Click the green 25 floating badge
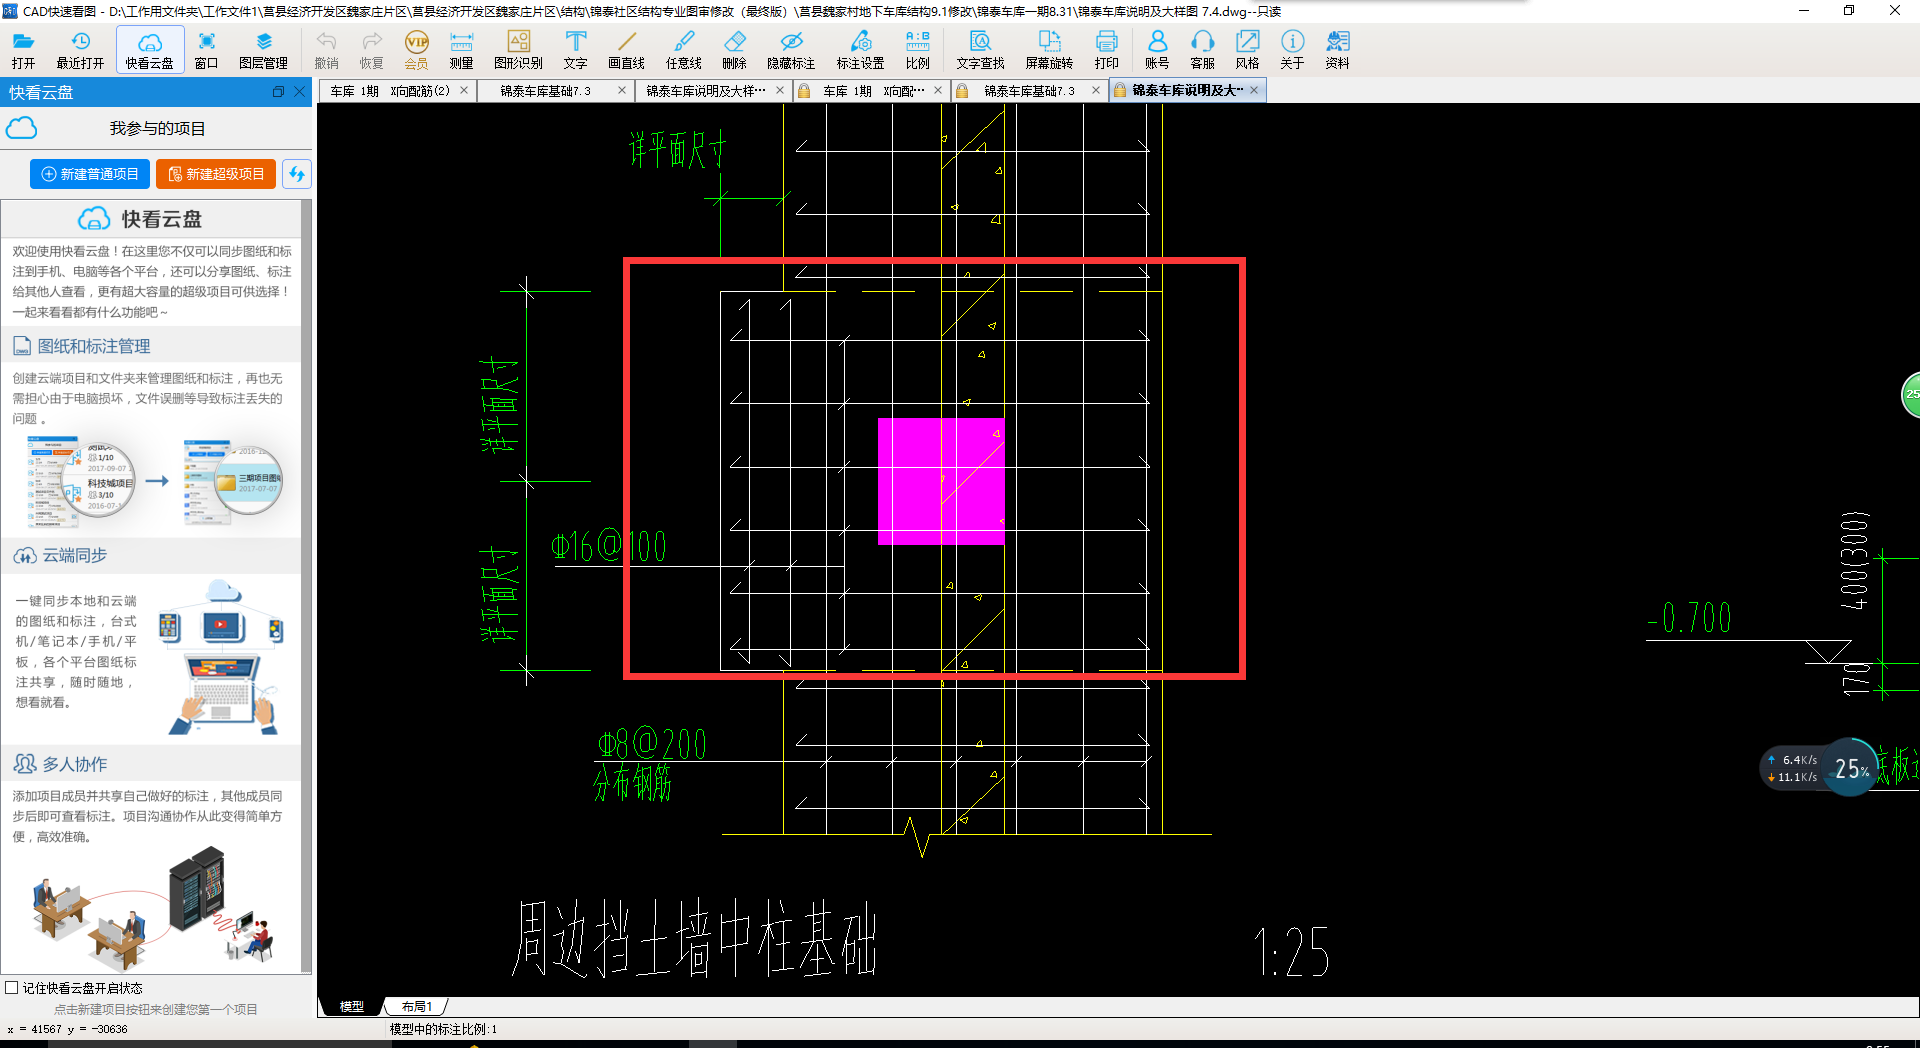 (x=1910, y=394)
